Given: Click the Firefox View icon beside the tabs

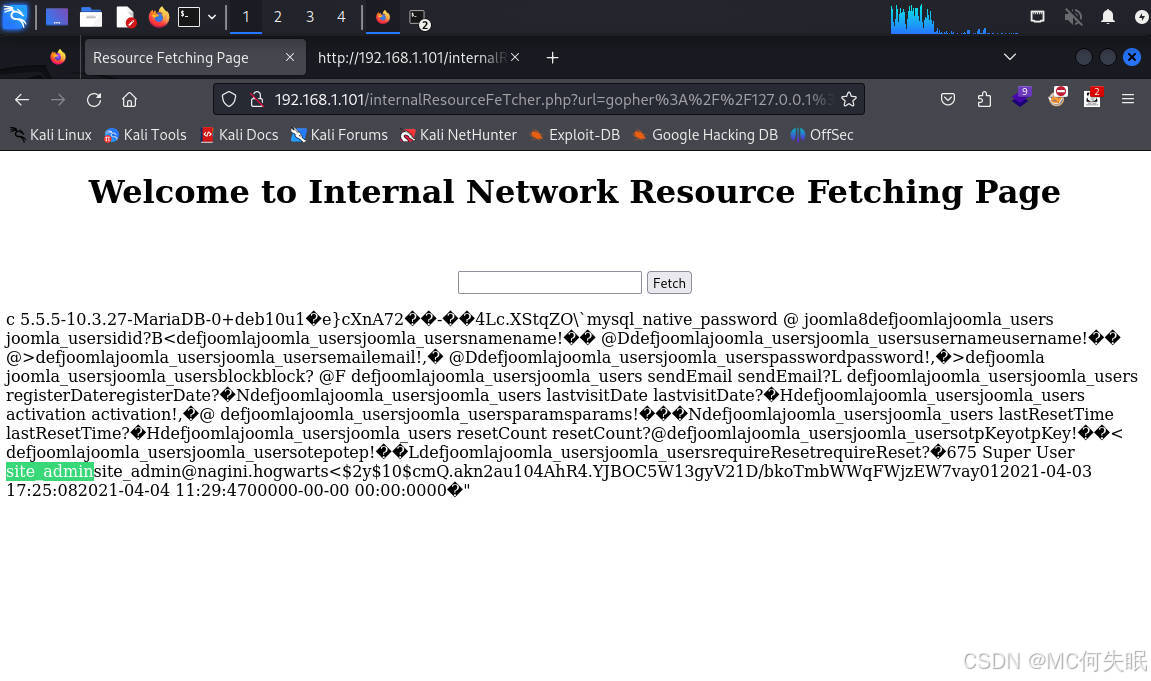Looking at the screenshot, I should 58,57.
